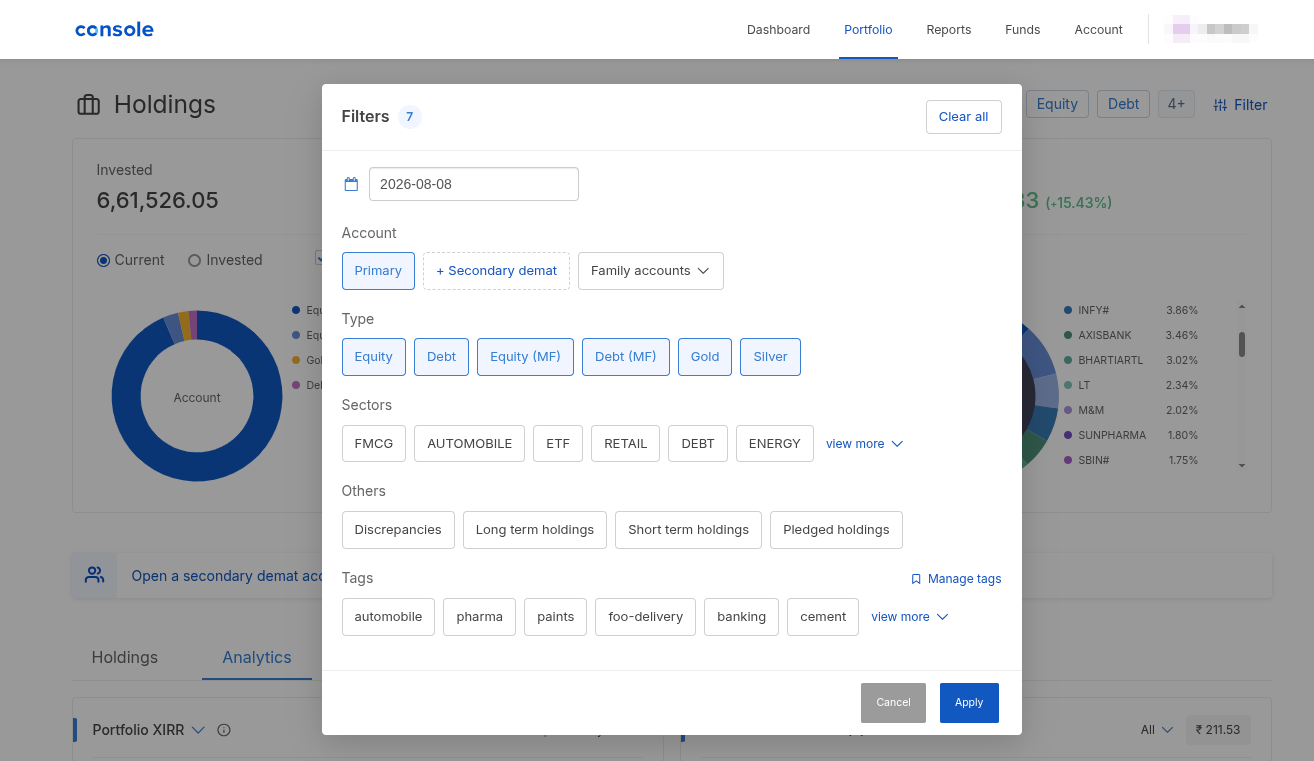The width and height of the screenshot is (1314, 761).
Task: Select the paints tag
Action: (556, 617)
